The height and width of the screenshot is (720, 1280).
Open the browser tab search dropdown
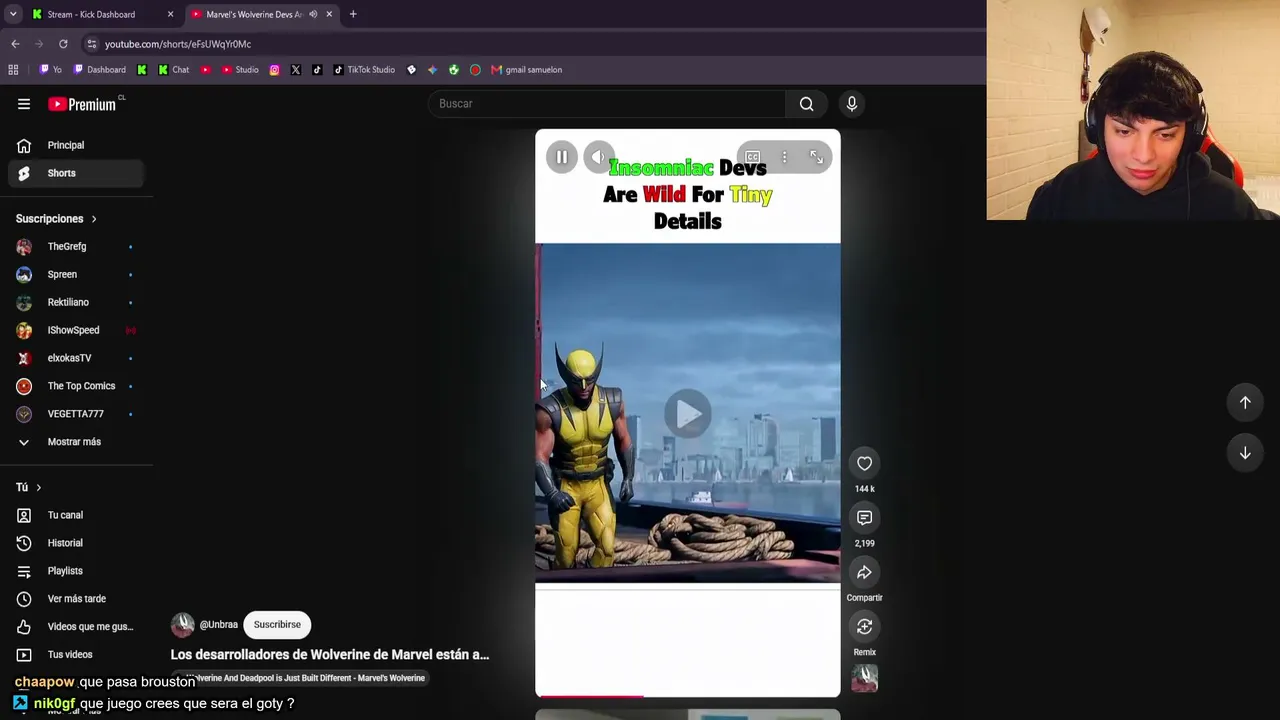click(13, 14)
